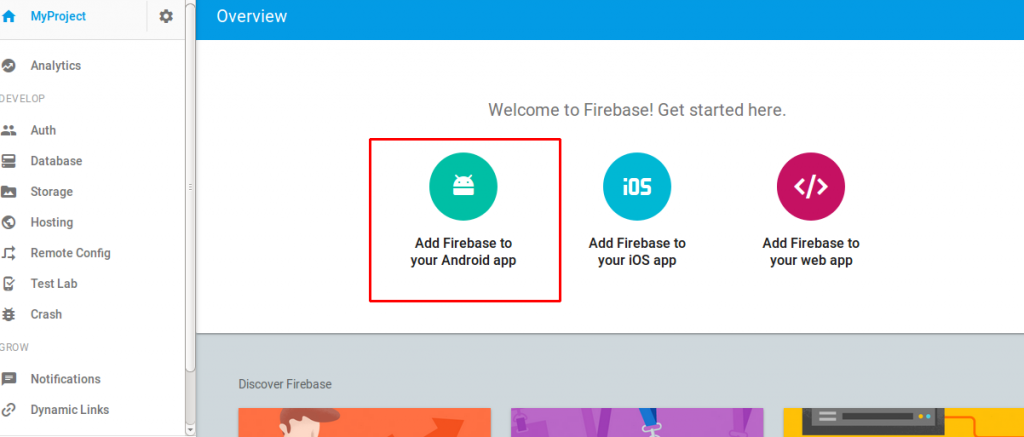Open the orange Discover Firebase card
This screenshot has height=437, width=1024.
pyautogui.click(x=364, y=423)
